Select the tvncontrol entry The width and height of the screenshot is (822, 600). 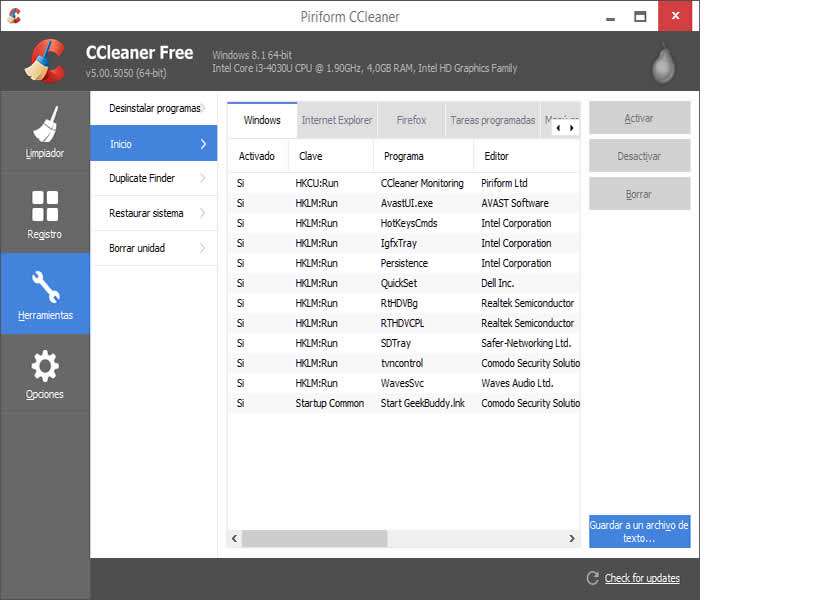[x=402, y=363]
